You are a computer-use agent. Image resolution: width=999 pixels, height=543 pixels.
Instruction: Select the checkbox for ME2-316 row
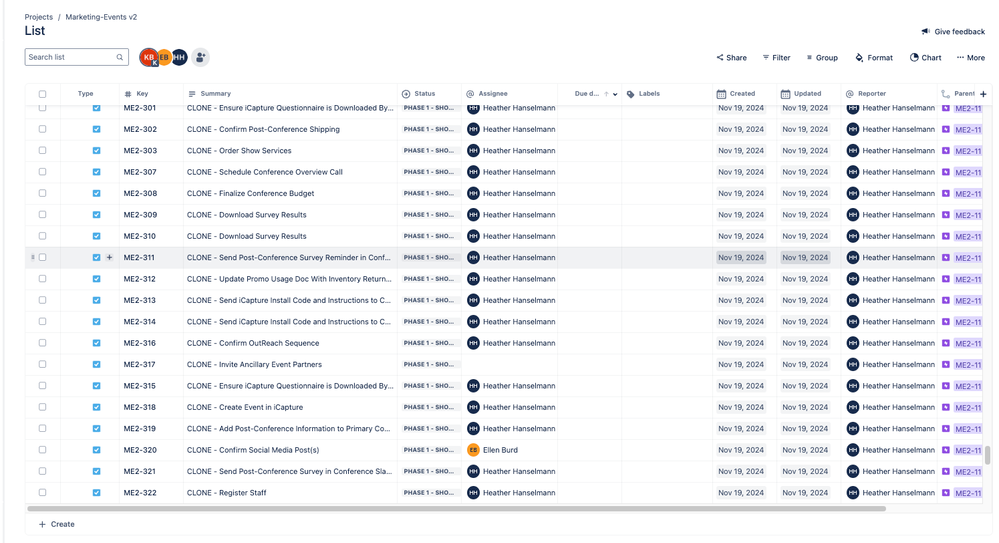tap(42, 343)
